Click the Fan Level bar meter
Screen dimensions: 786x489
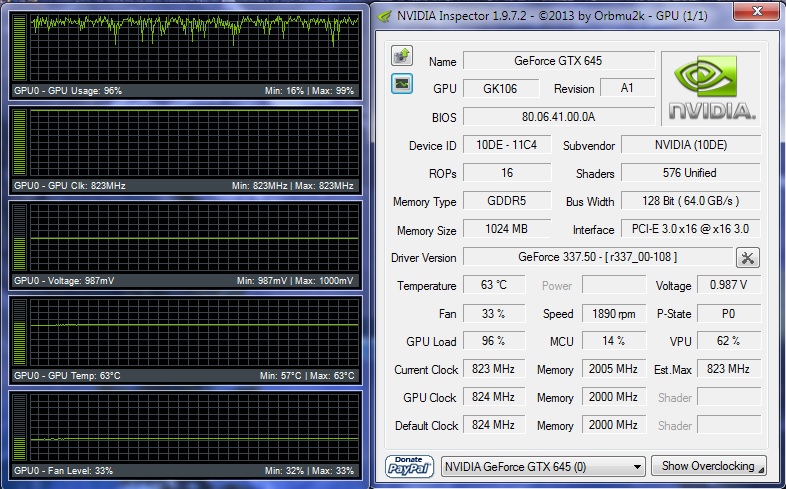[20, 427]
